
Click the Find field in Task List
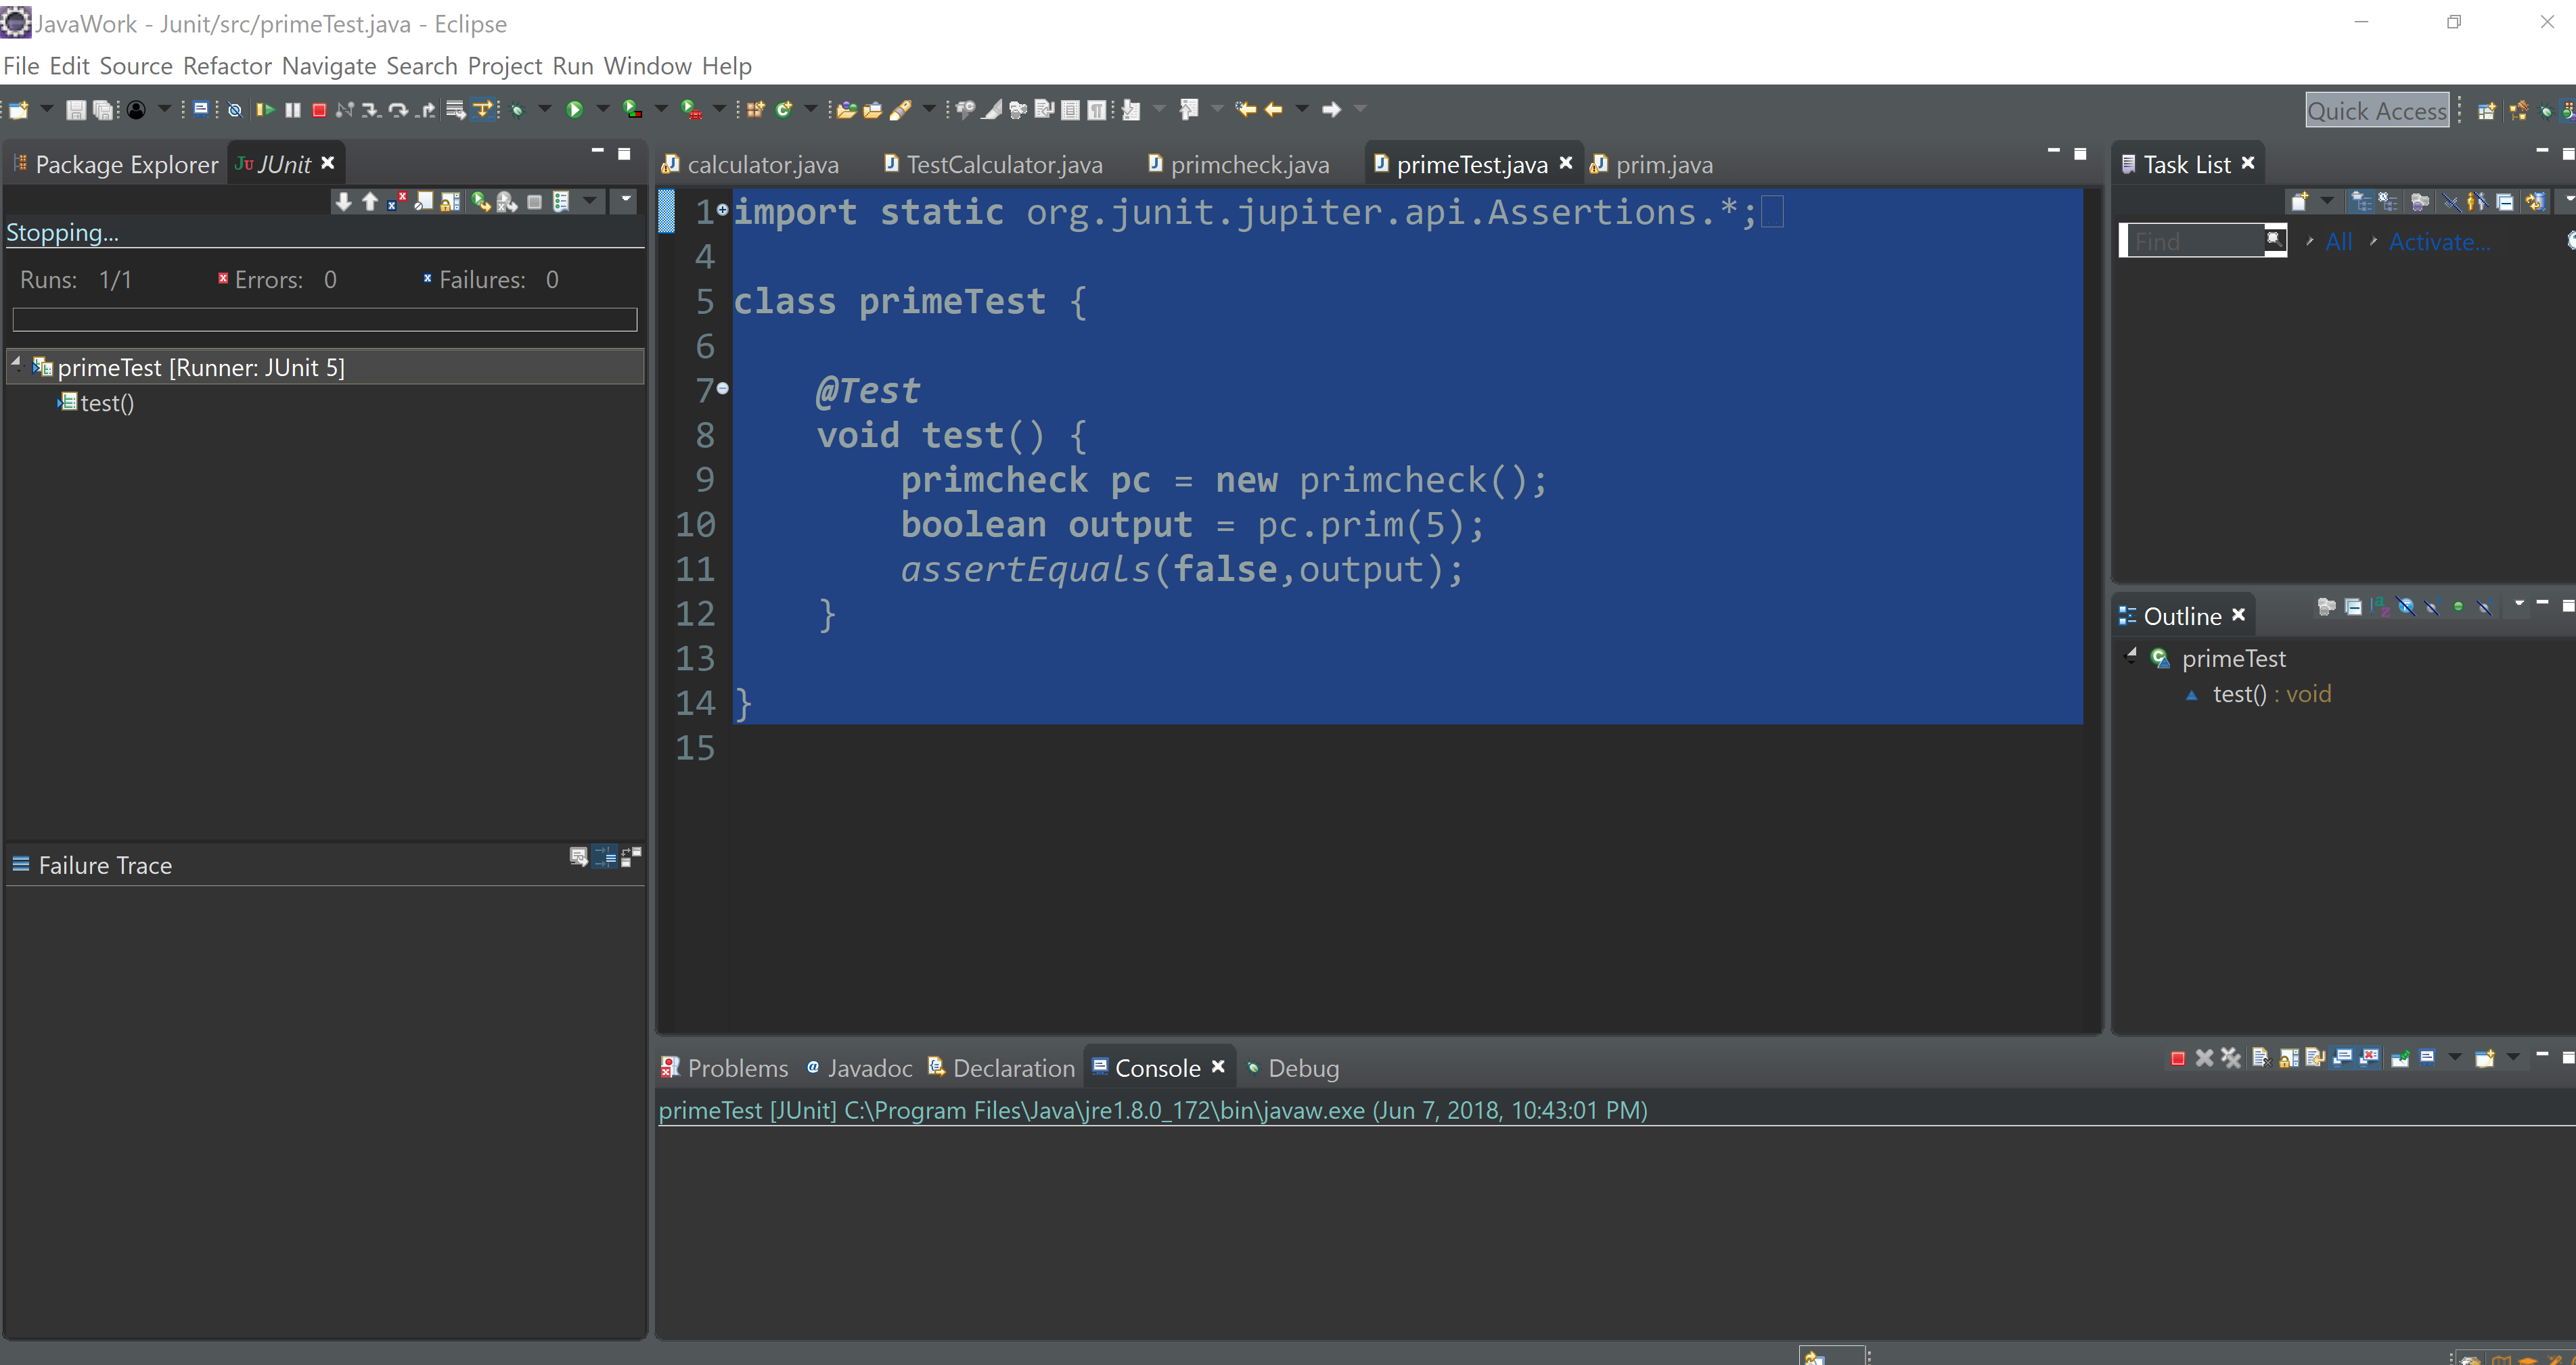point(2195,242)
